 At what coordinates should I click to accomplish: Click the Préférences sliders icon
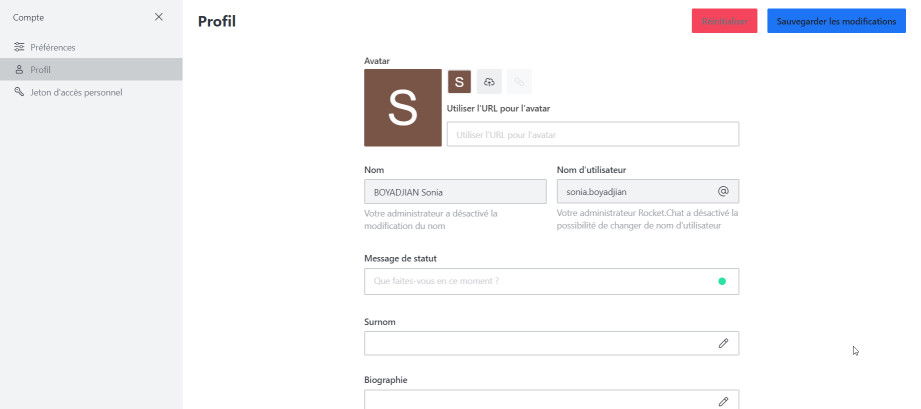[x=19, y=47]
